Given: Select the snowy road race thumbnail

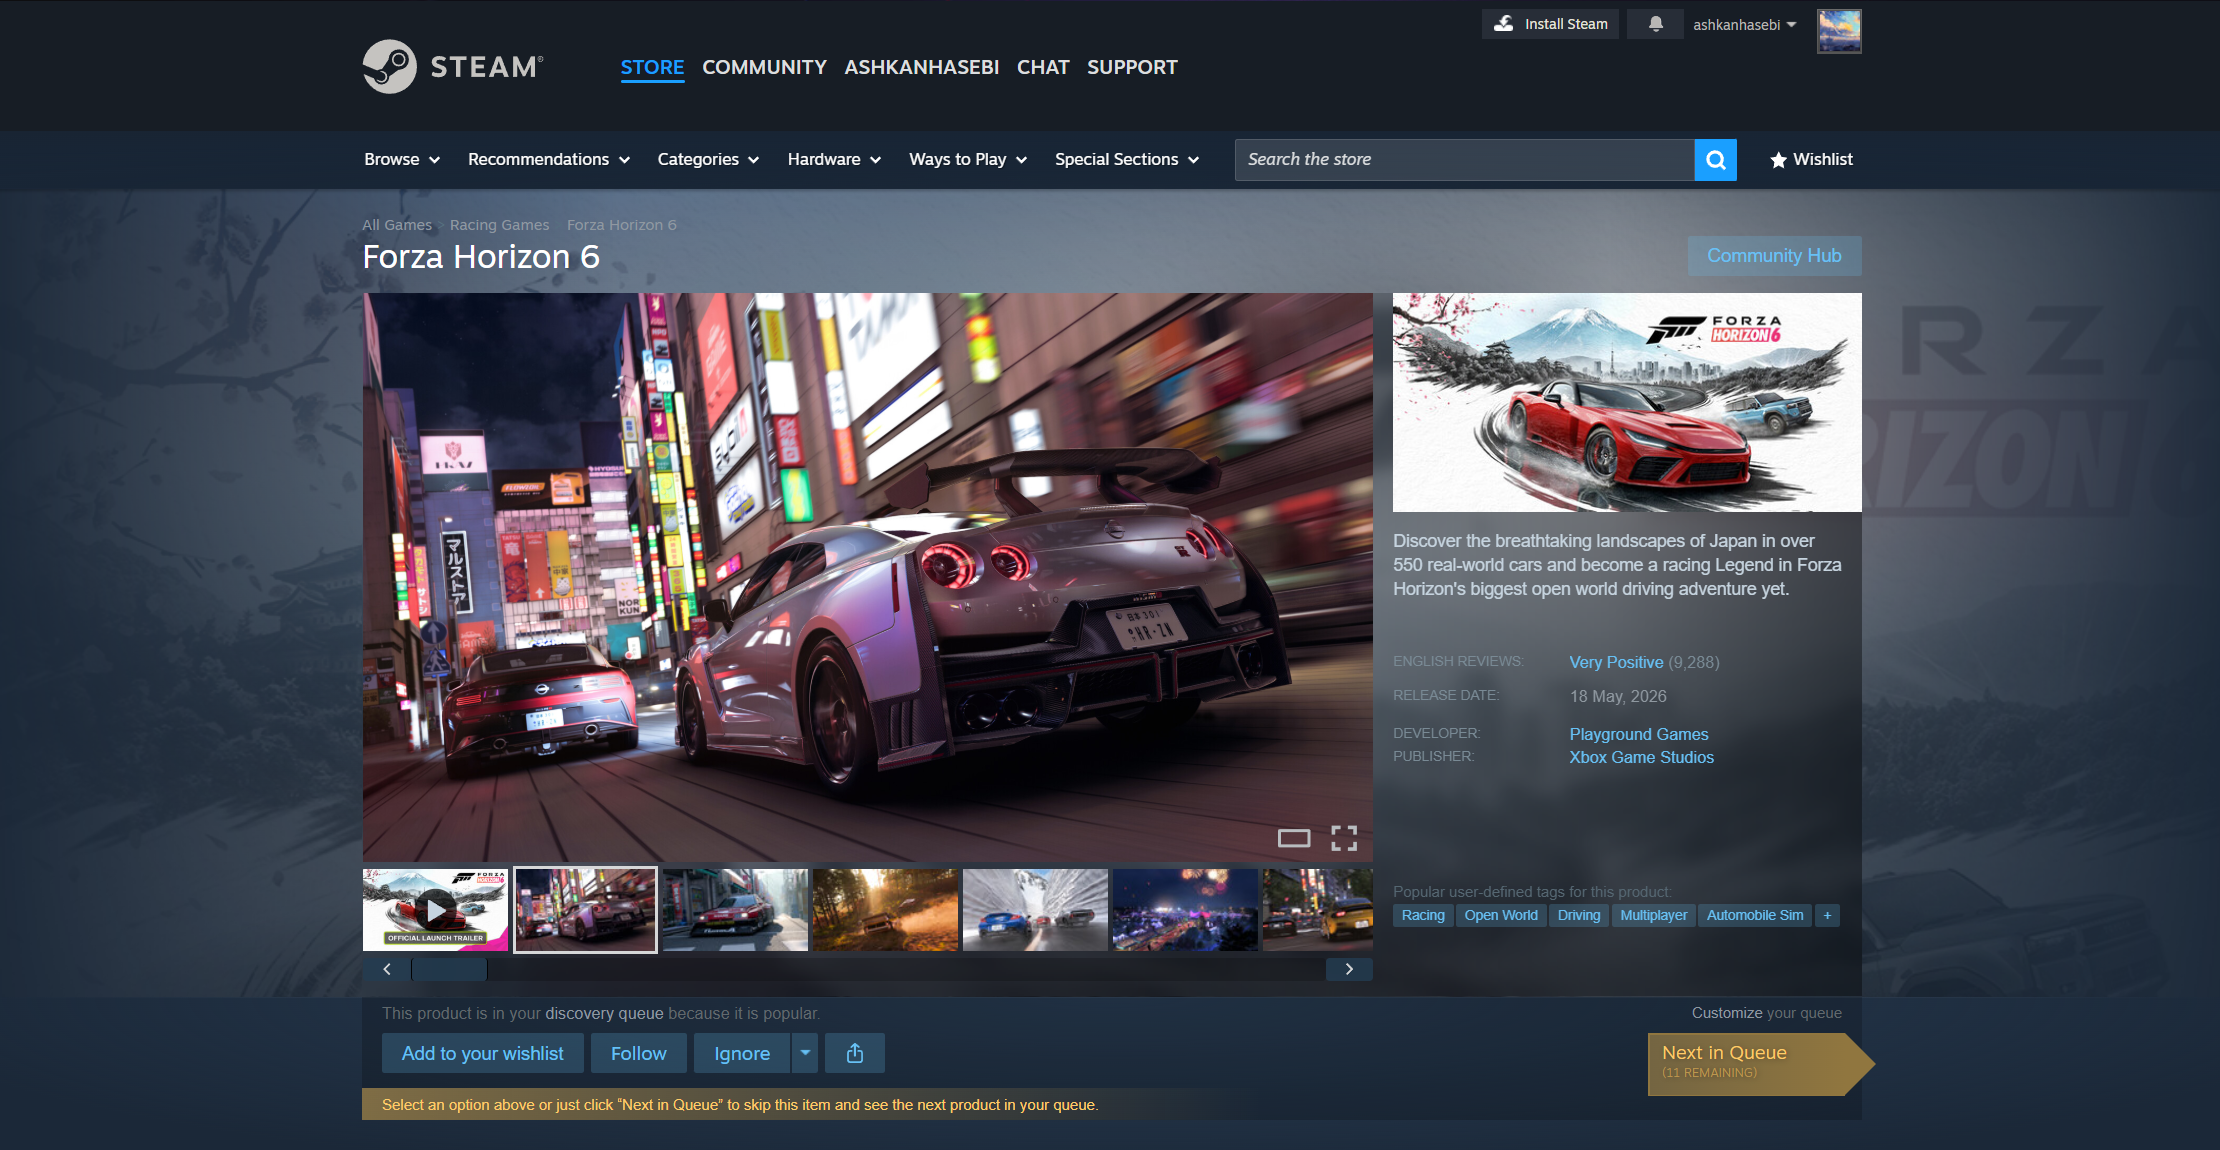Looking at the screenshot, I should click(1035, 910).
